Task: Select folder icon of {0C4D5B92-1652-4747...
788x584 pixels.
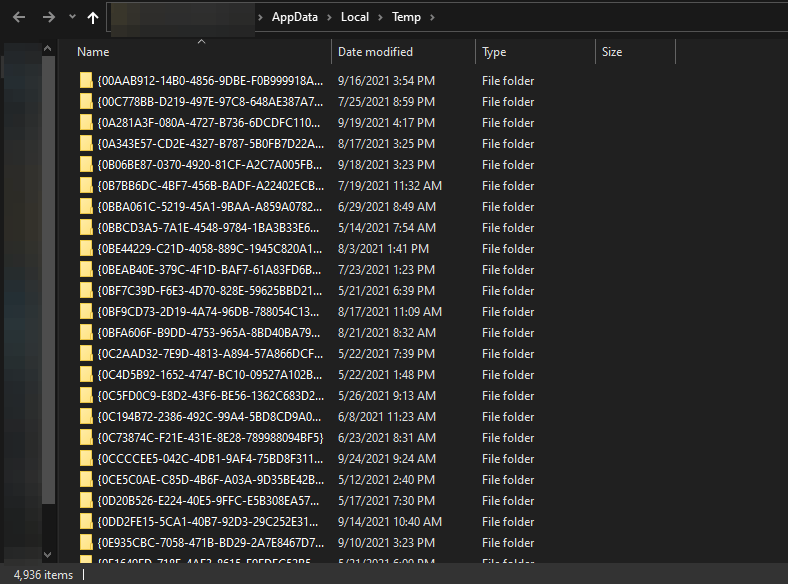Action: point(86,374)
